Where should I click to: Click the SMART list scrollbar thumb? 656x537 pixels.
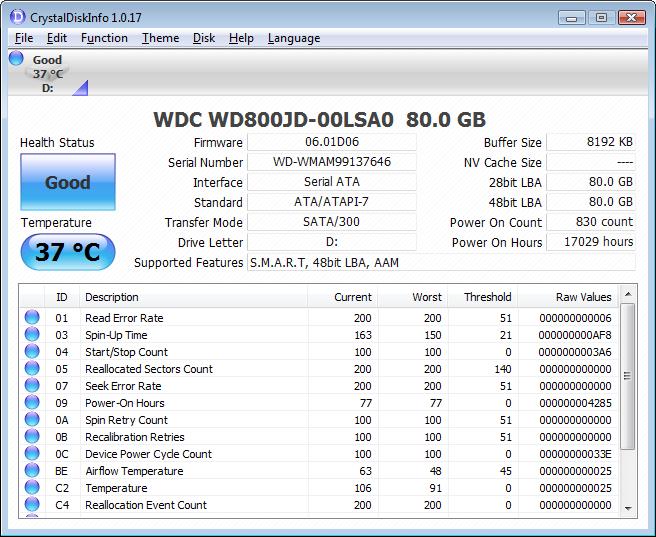[x=628, y=376]
